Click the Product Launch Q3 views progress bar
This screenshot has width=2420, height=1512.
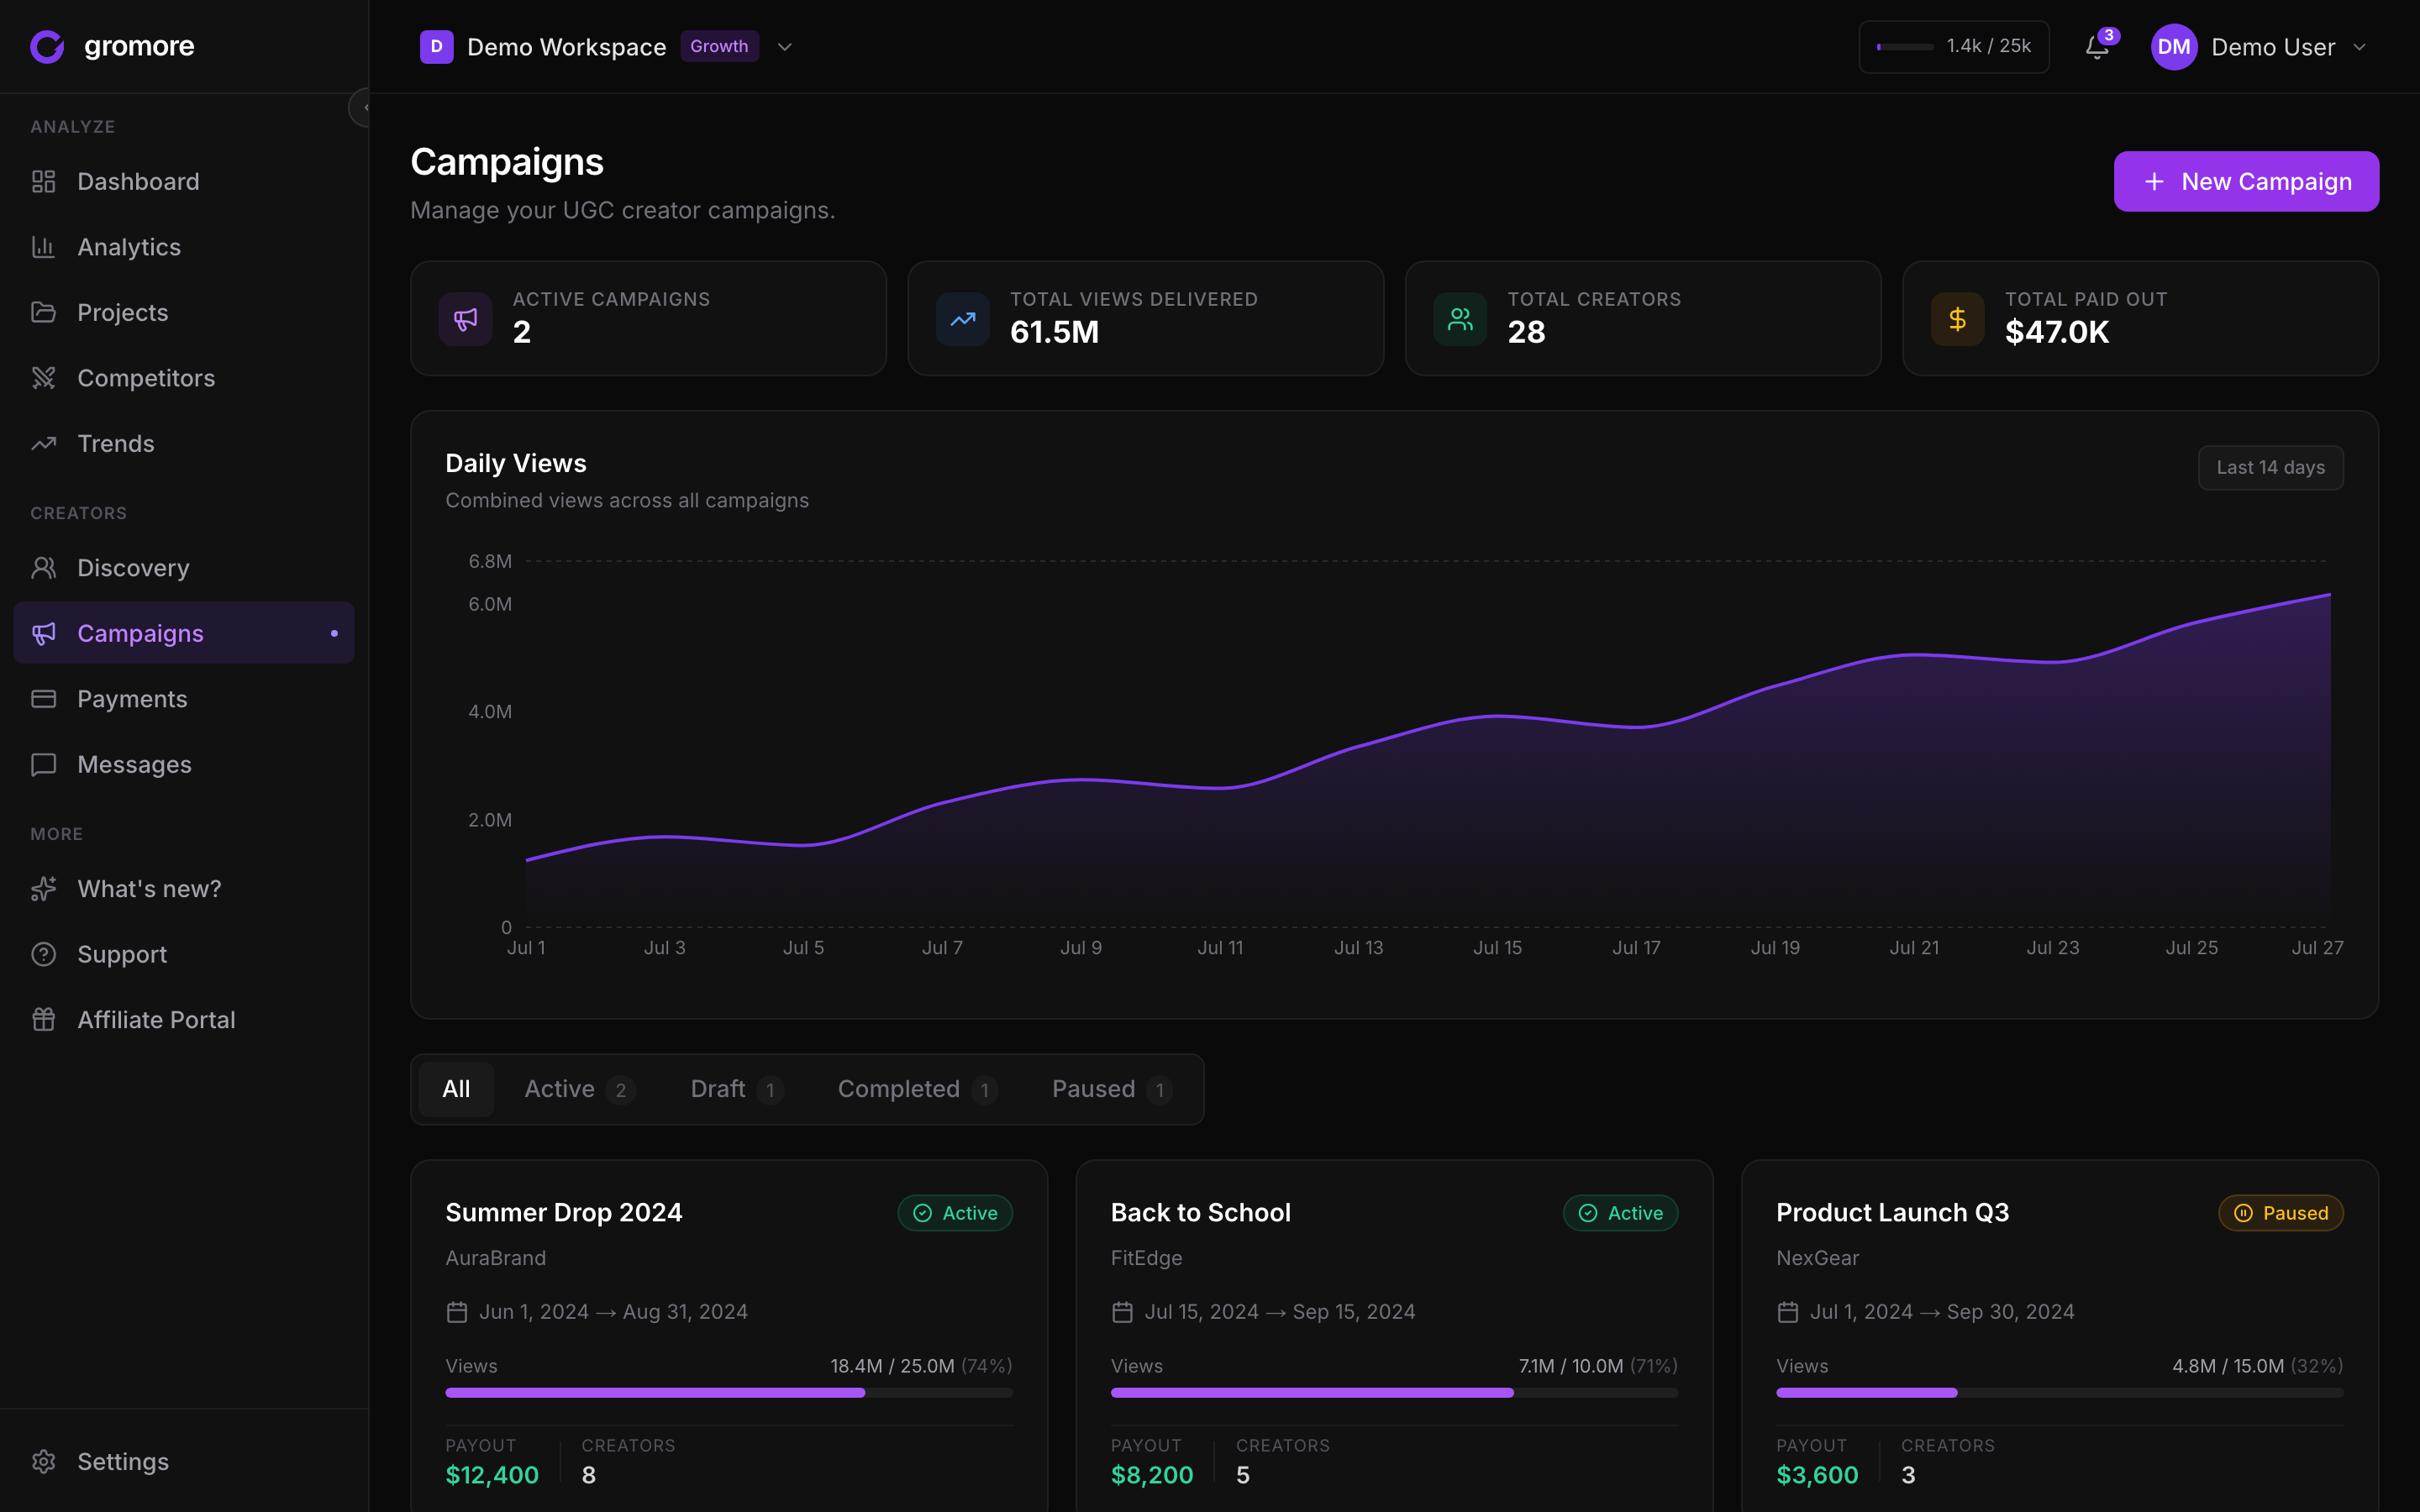click(x=2060, y=1392)
